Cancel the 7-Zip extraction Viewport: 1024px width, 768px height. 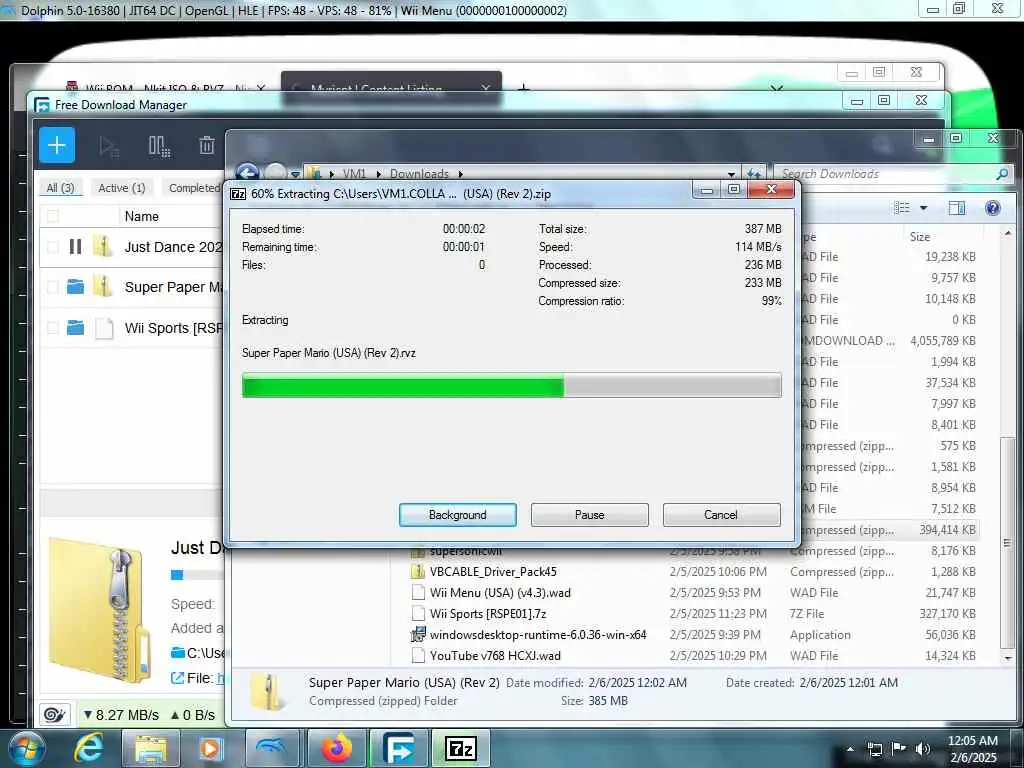click(721, 515)
